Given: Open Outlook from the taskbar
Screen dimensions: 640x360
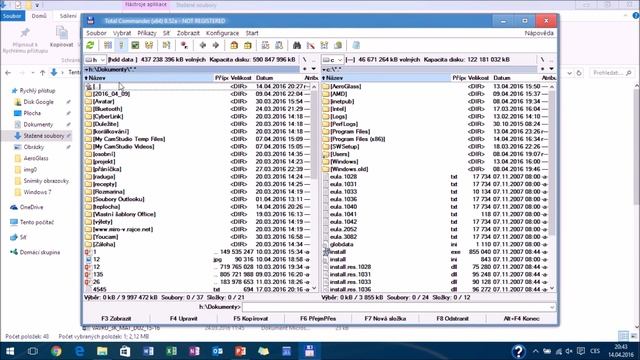Looking at the screenshot, I should click(x=218, y=351).
